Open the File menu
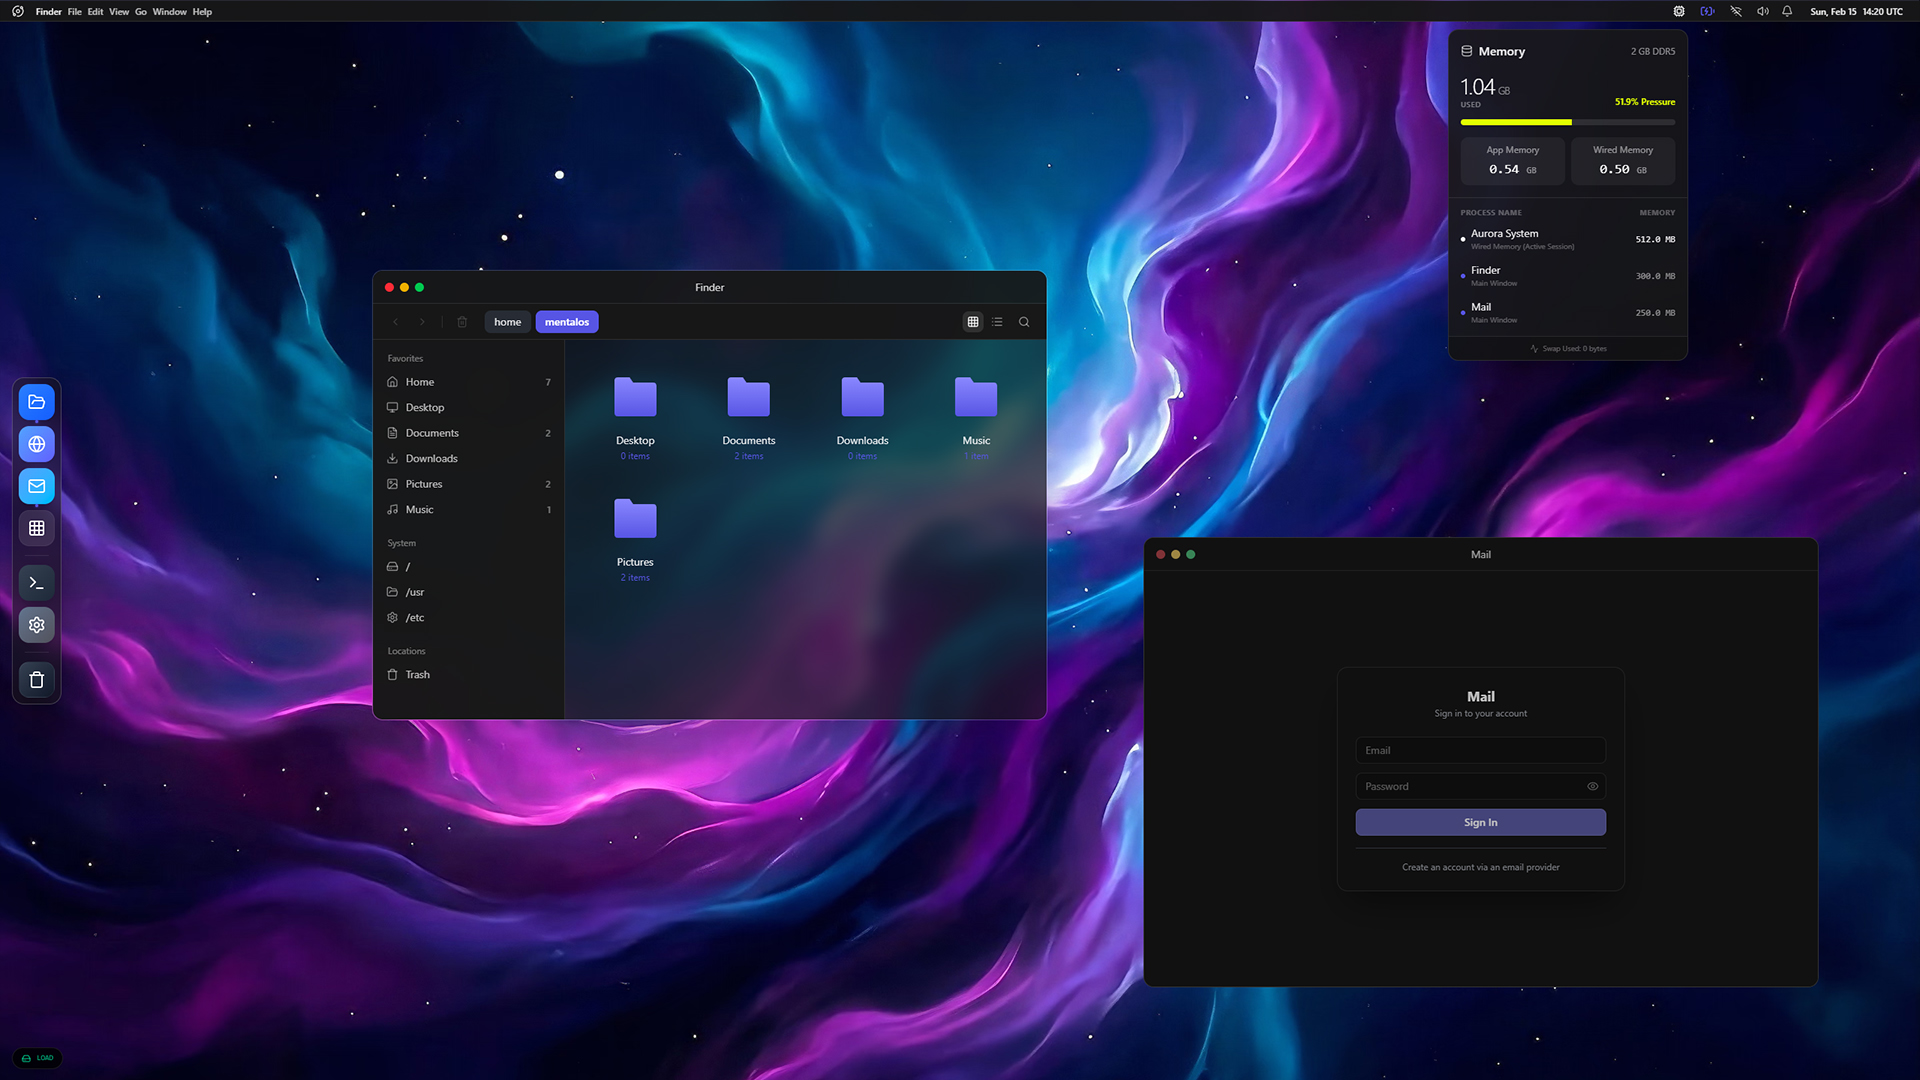 point(75,12)
